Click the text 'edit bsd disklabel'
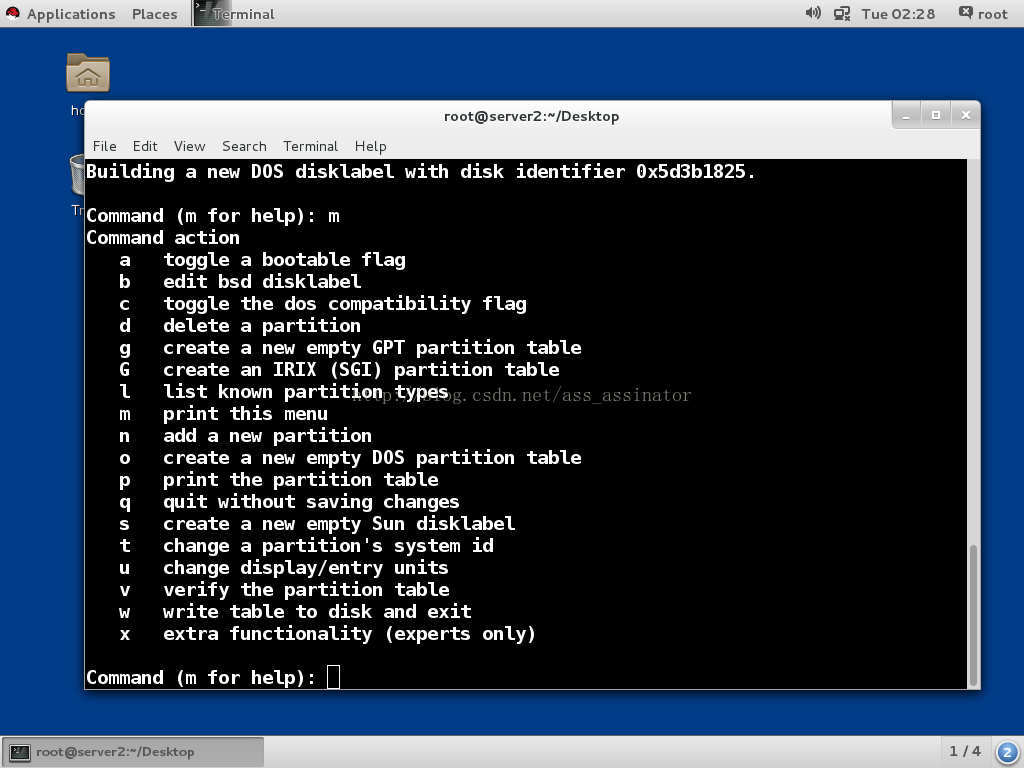1024x768 pixels. [262, 281]
